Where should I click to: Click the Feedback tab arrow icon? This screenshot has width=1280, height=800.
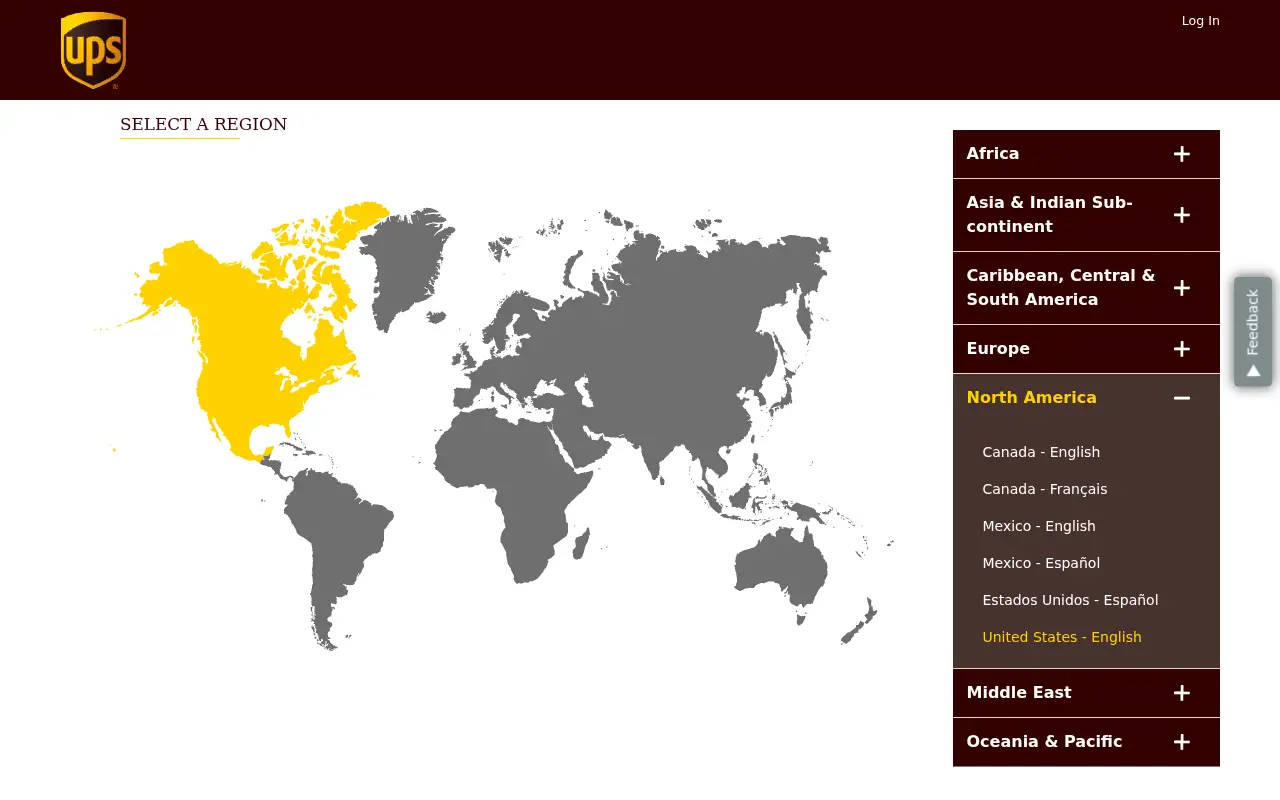pos(1253,371)
